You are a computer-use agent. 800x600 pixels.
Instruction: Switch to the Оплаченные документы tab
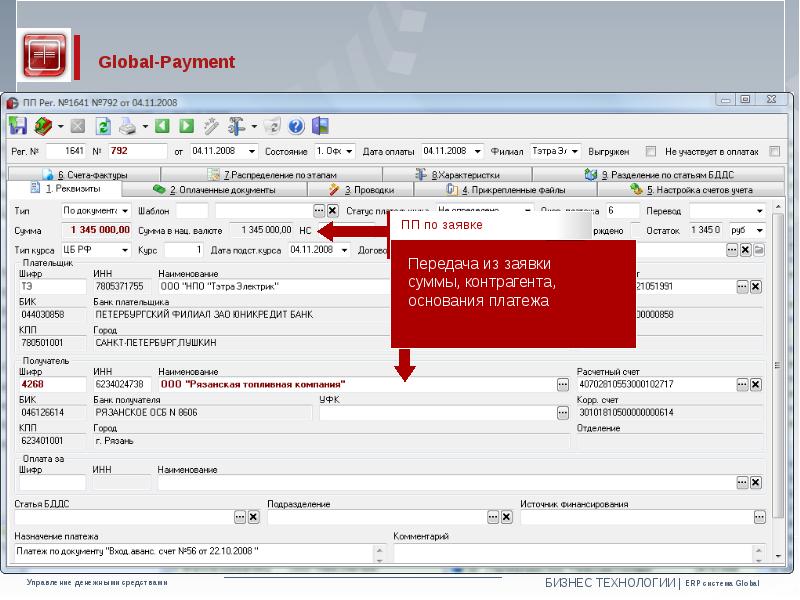tap(213, 189)
